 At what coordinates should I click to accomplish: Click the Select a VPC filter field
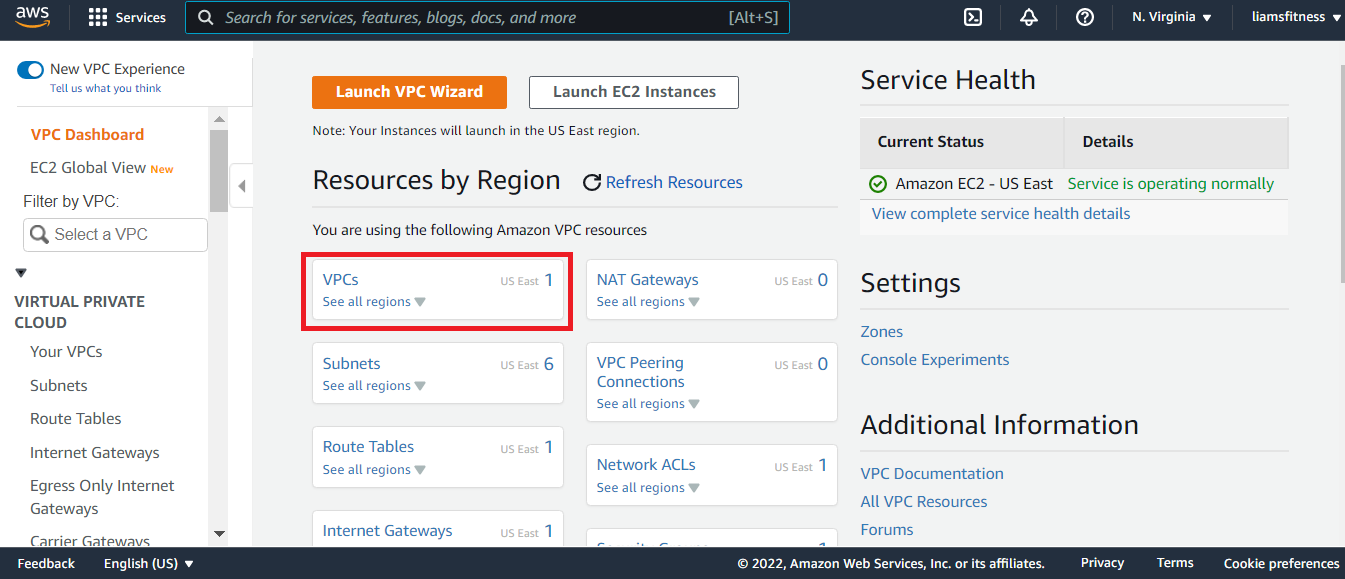115,235
